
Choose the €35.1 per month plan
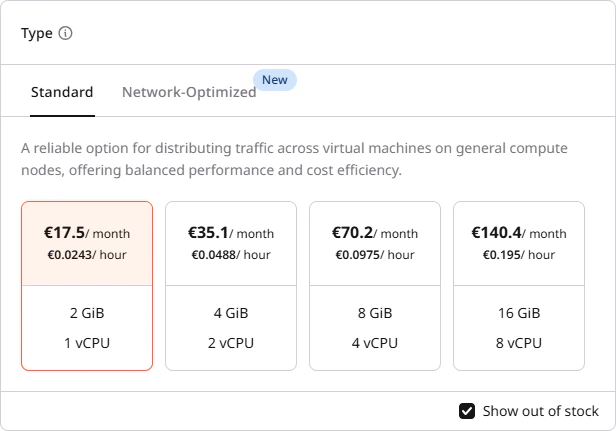pos(231,286)
